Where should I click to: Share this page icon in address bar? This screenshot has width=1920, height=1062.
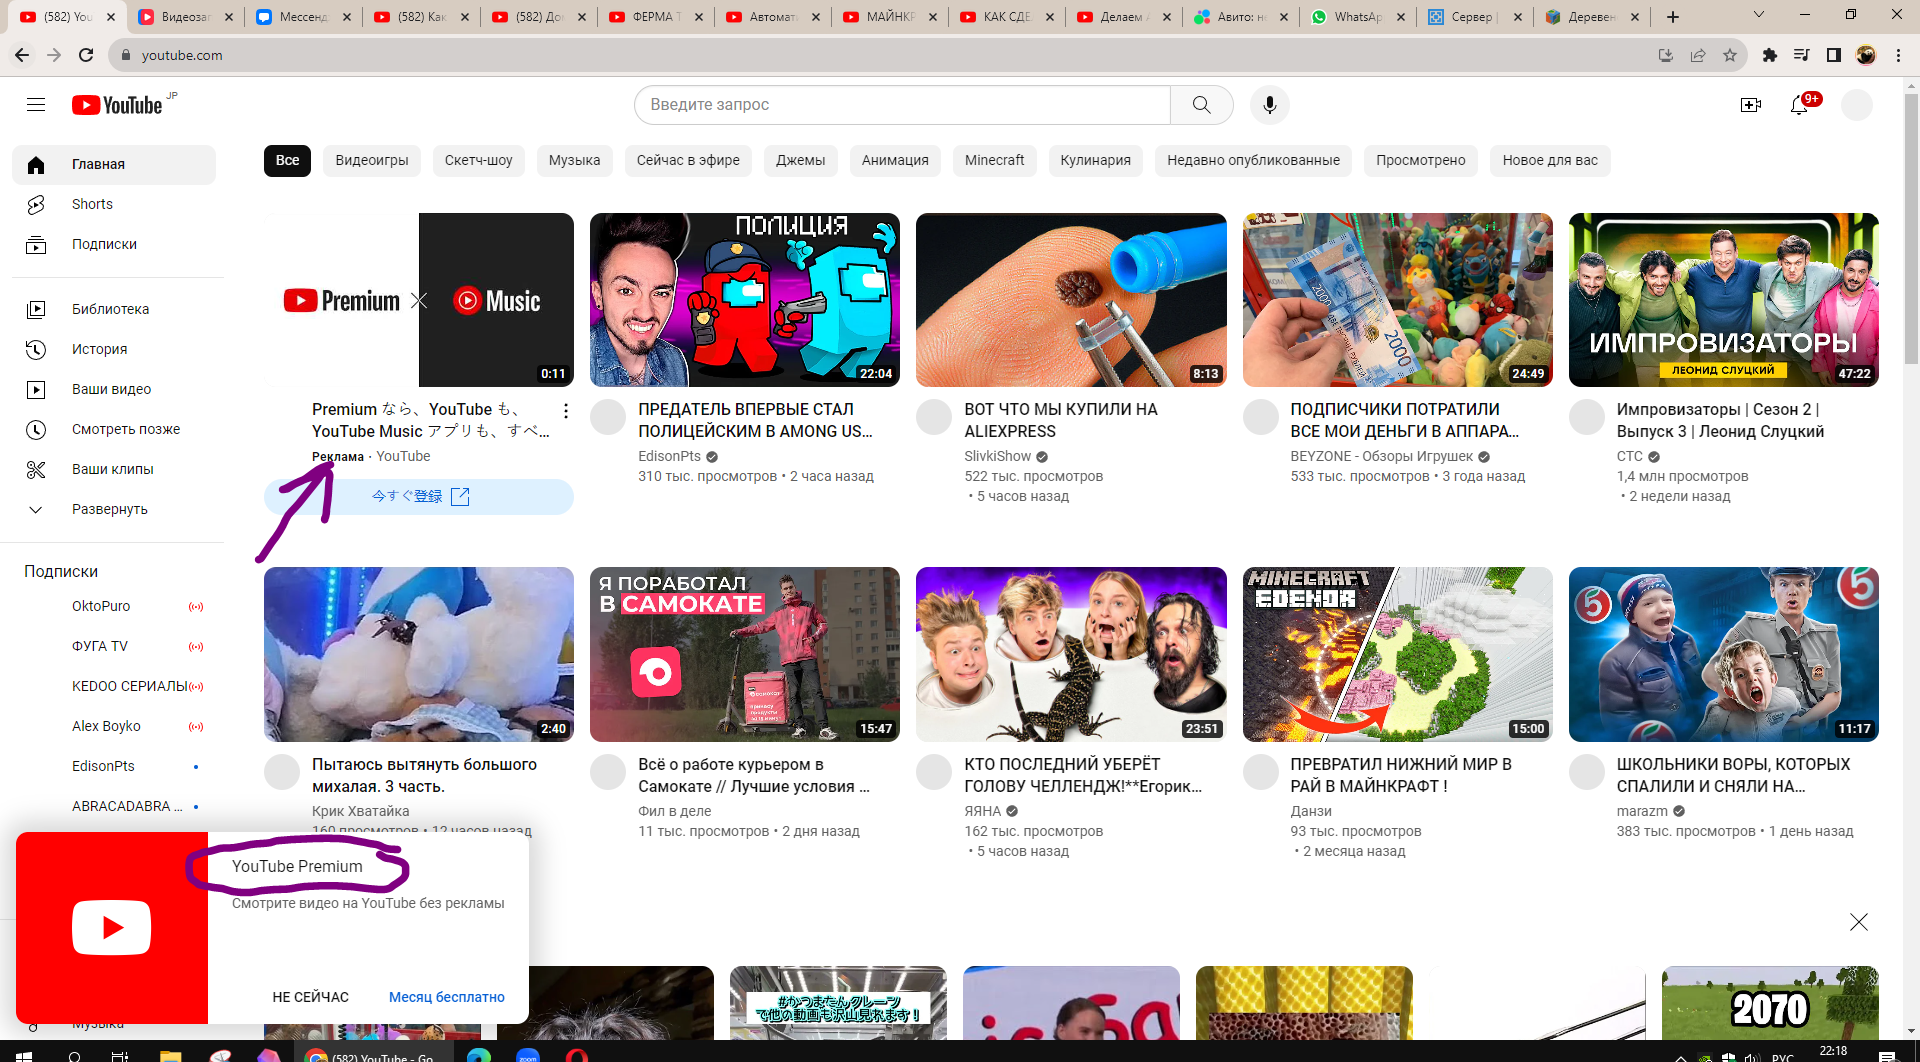(x=1698, y=55)
